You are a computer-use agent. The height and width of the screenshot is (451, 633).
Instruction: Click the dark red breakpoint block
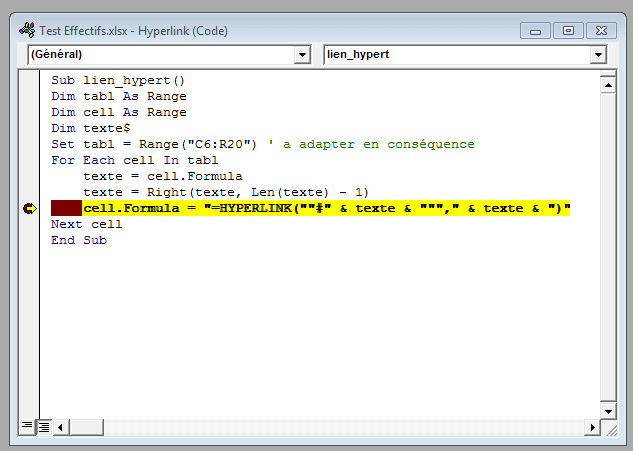pos(66,208)
